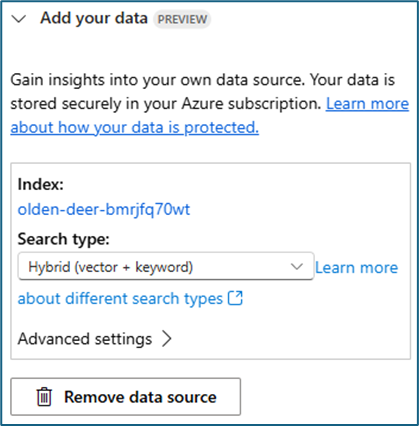Click the right arrow beside Advanced settings
Viewport: 419px width, 426px height.
166,339
